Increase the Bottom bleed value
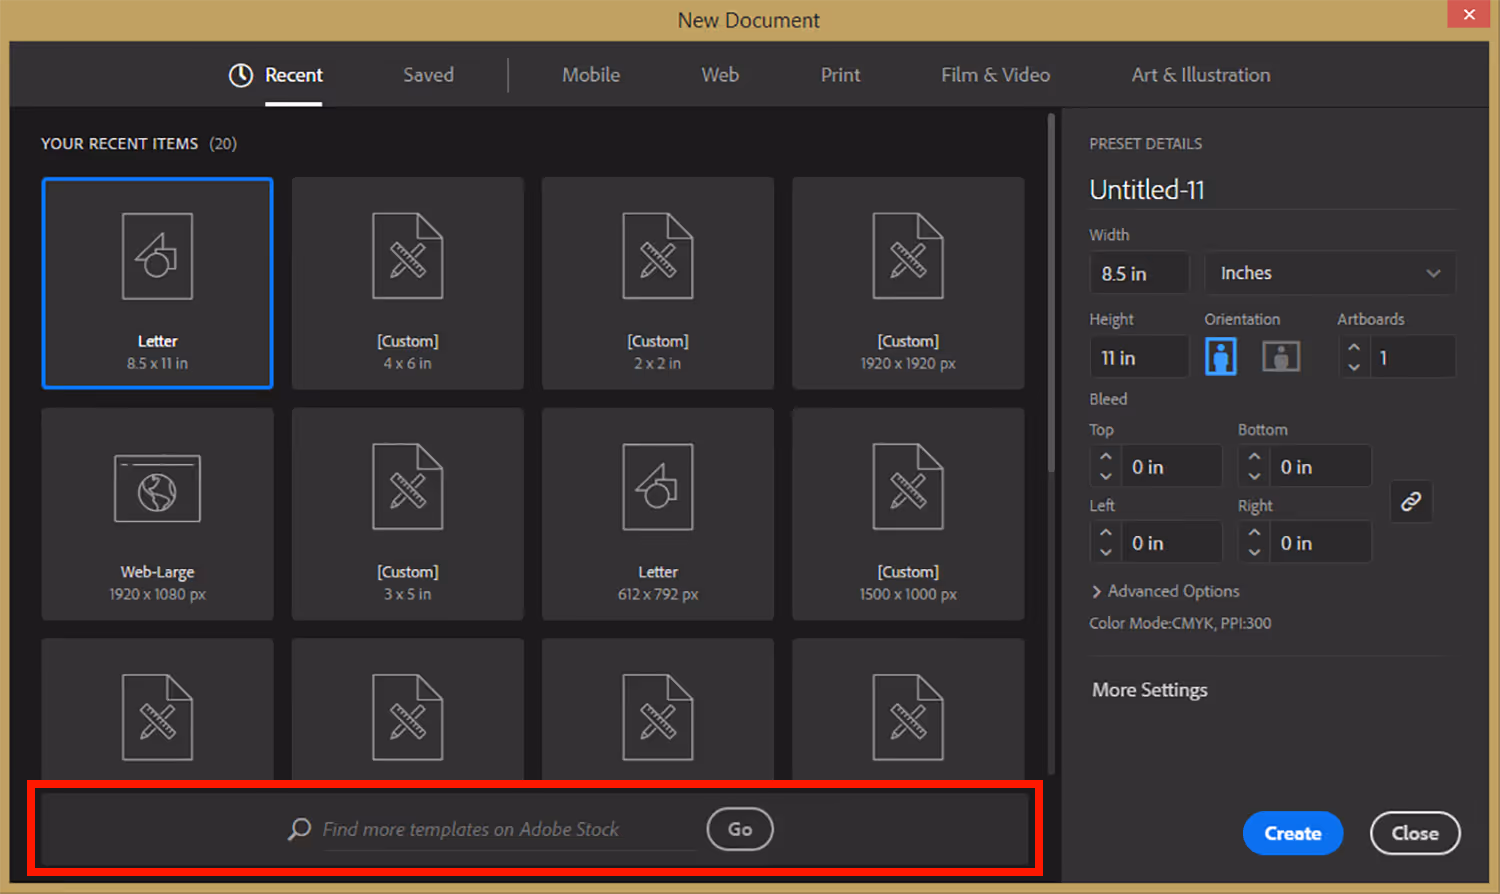Image resolution: width=1500 pixels, height=894 pixels. click(1254, 456)
